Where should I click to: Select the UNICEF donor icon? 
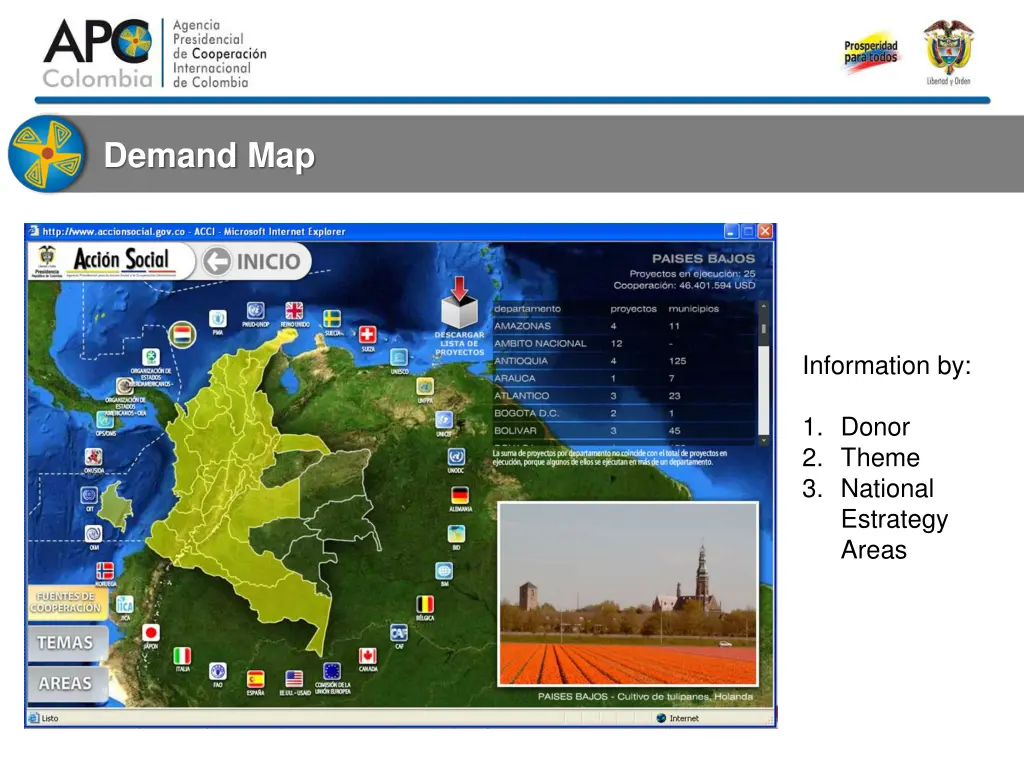(443, 419)
